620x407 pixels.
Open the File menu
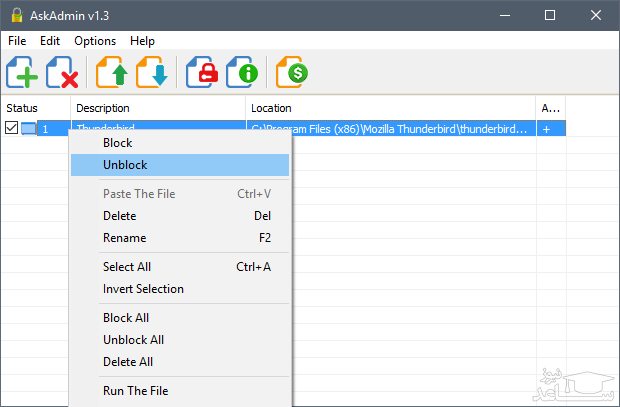coord(17,41)
